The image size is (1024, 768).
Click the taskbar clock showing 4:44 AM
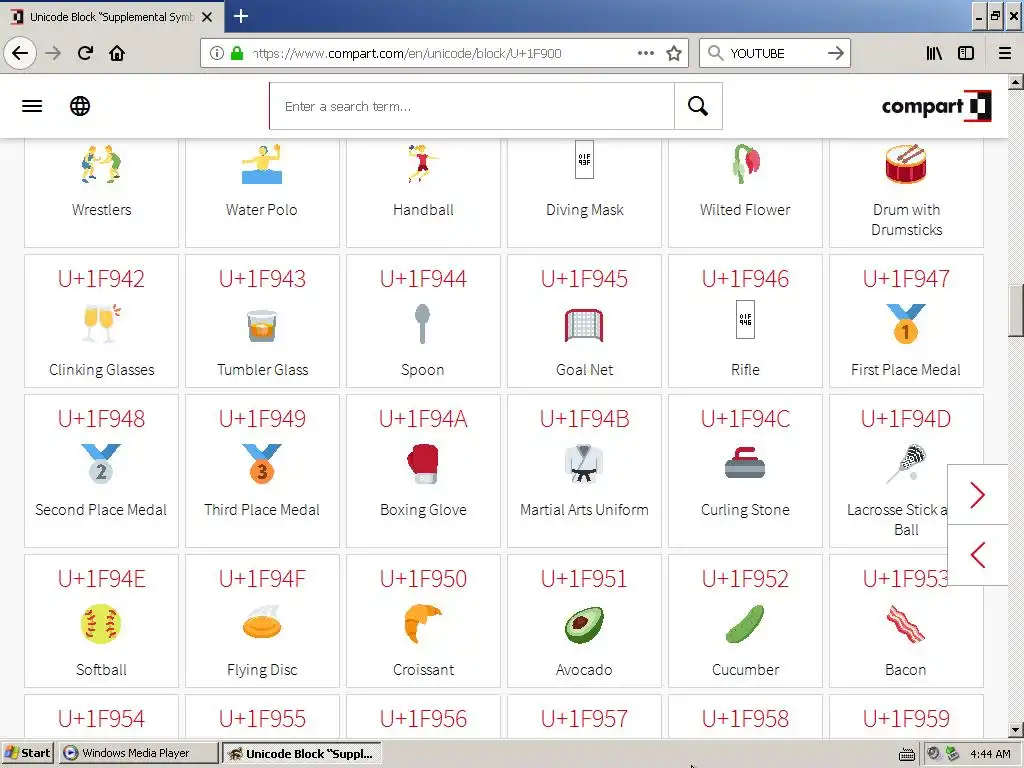pyautogui.click(x=990, y=754)
